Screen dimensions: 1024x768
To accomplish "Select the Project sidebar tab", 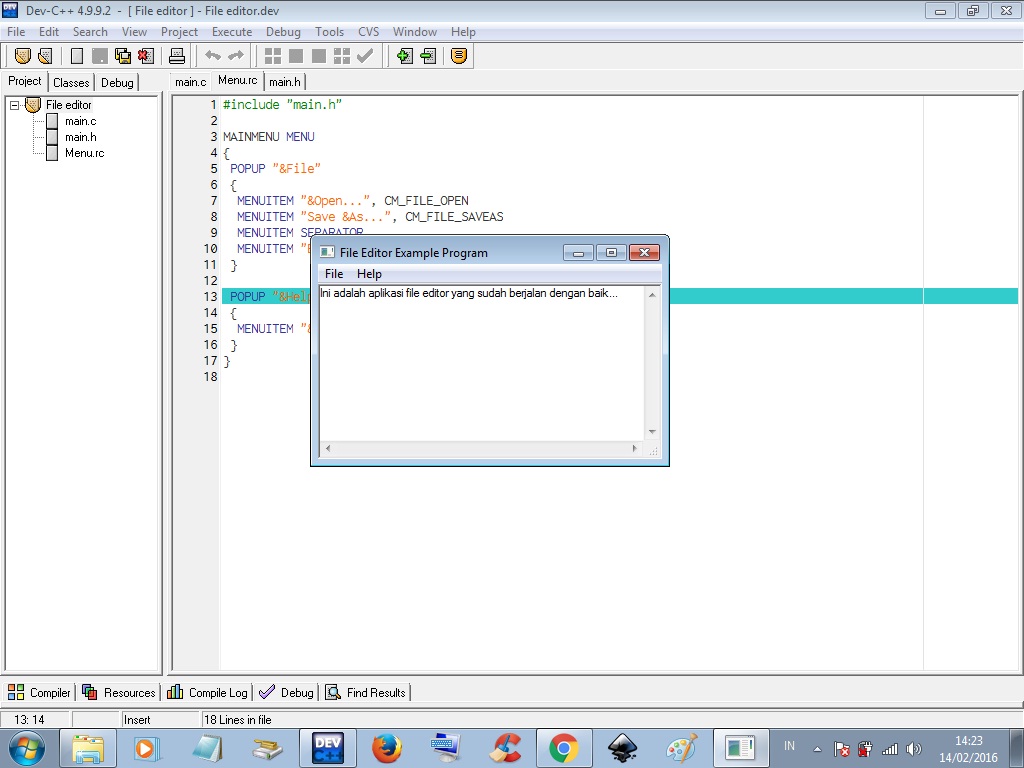I will click(25, 82).
